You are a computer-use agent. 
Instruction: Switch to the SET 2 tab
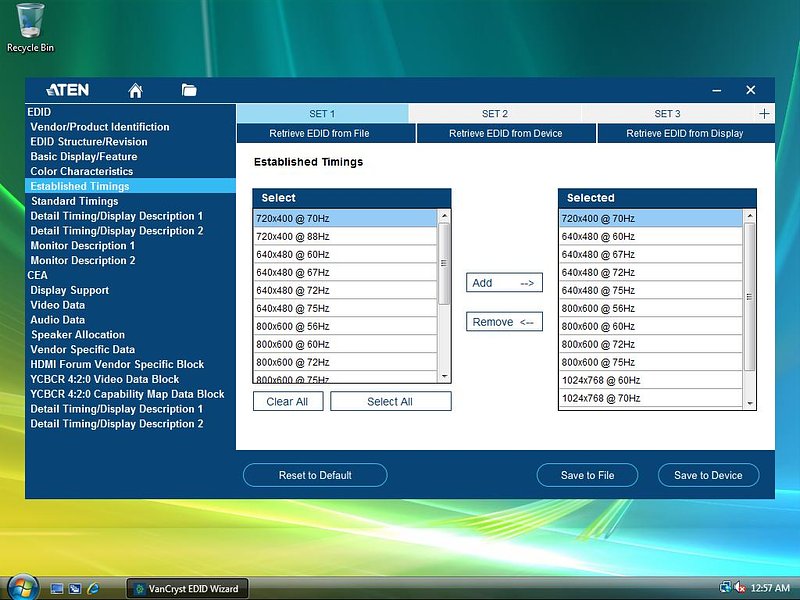click(x=494, y=114)
